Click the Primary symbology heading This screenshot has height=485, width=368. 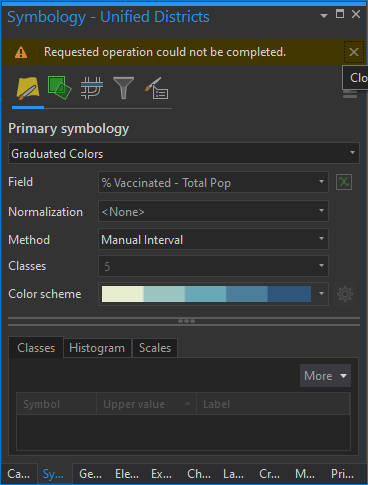(69, 129)
